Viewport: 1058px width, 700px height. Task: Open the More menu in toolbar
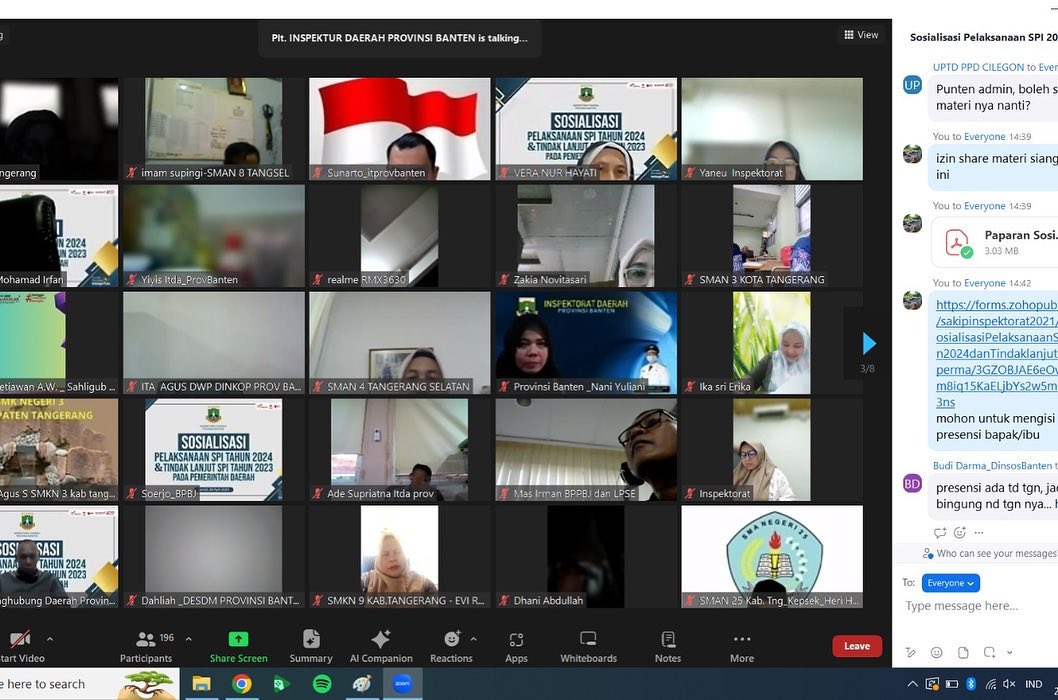[x=741, y=645]
